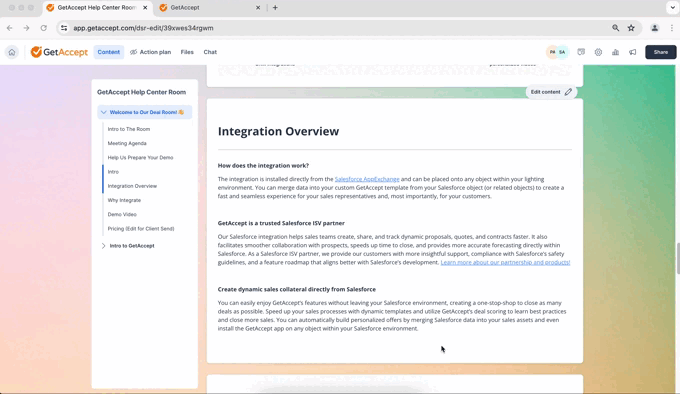
Task: Reload the page
Action: click(43, 28)
